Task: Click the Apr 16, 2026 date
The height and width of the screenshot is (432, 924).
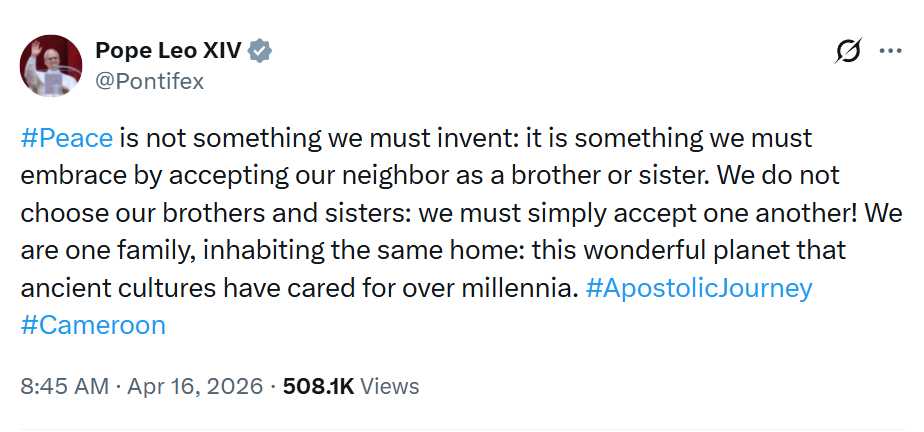Action: (x=194, y=386)
